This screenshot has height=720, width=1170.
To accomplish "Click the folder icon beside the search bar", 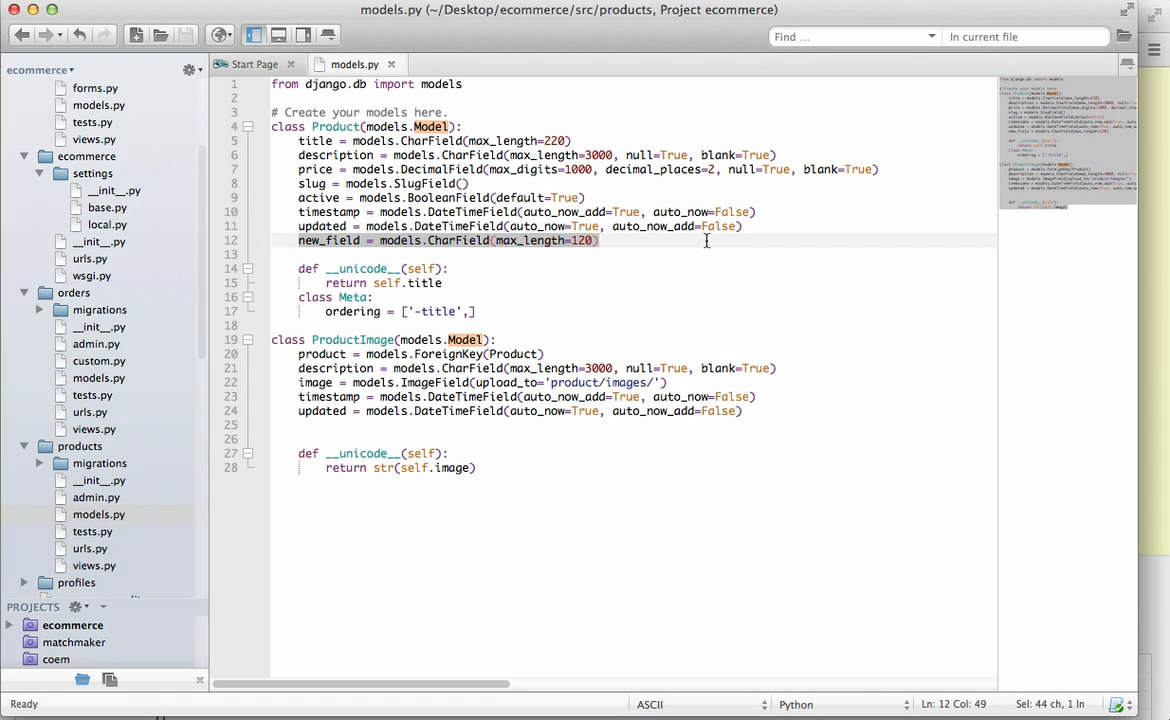I will point(1124,36).
